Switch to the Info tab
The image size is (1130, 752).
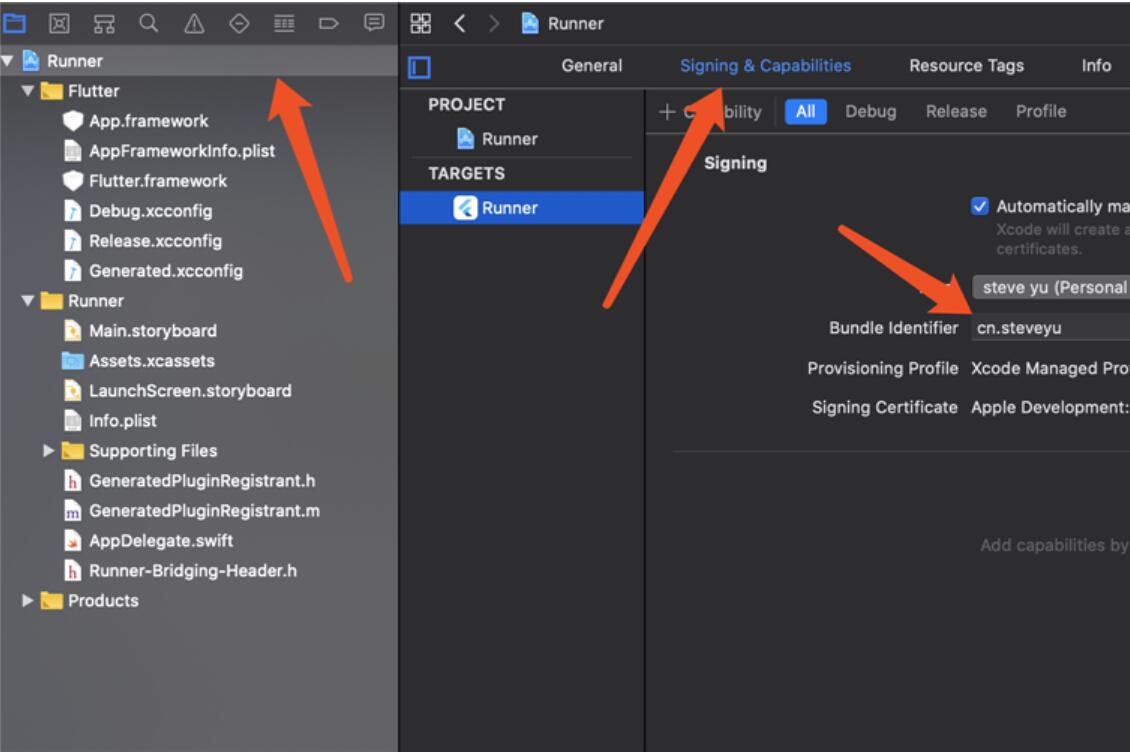pos(1096,66)
